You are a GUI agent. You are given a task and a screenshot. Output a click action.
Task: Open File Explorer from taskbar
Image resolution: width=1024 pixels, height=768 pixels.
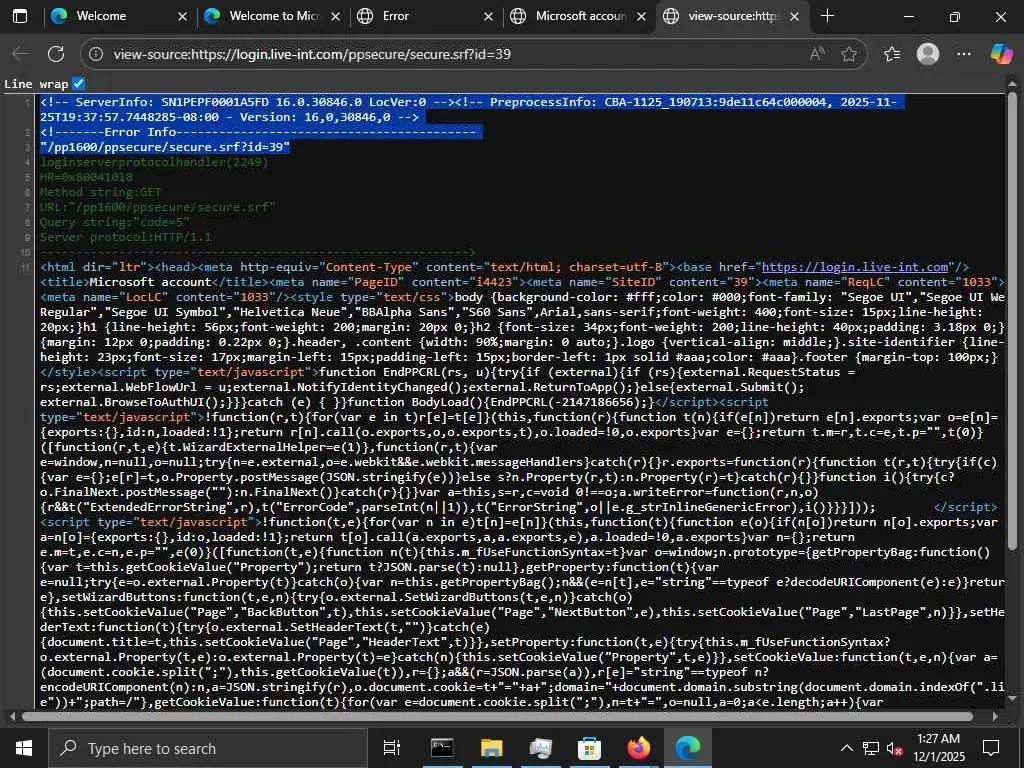(x=491, y=748)
